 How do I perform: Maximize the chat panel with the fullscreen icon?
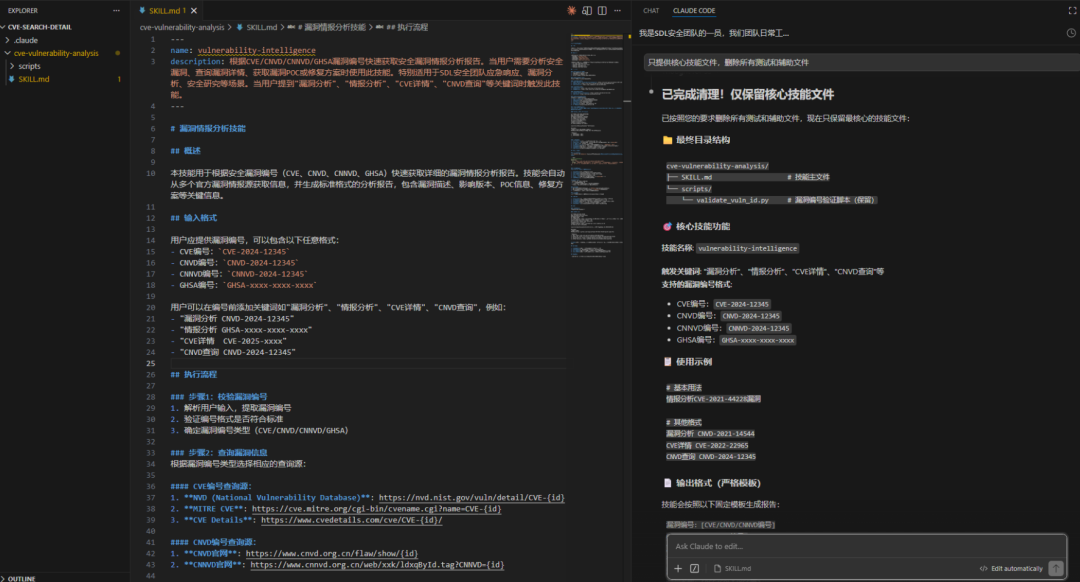tap(1072, 10)
